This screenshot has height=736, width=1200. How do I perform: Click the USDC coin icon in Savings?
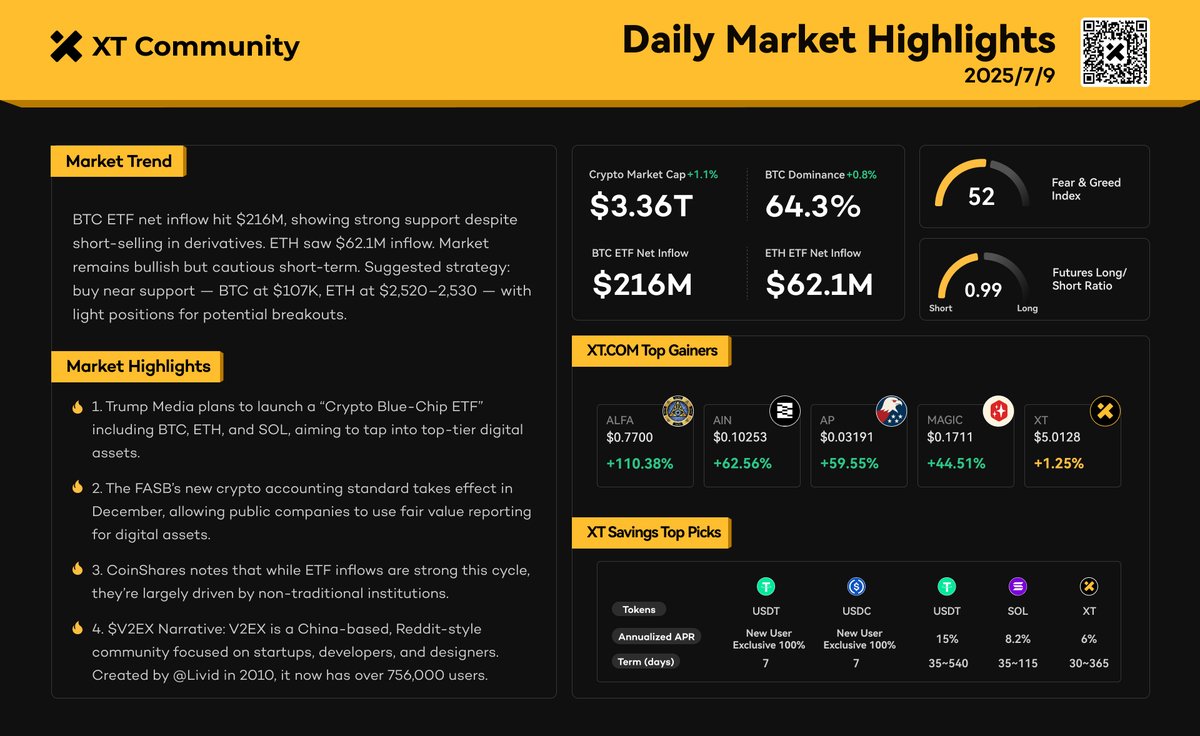click(856, 587)
